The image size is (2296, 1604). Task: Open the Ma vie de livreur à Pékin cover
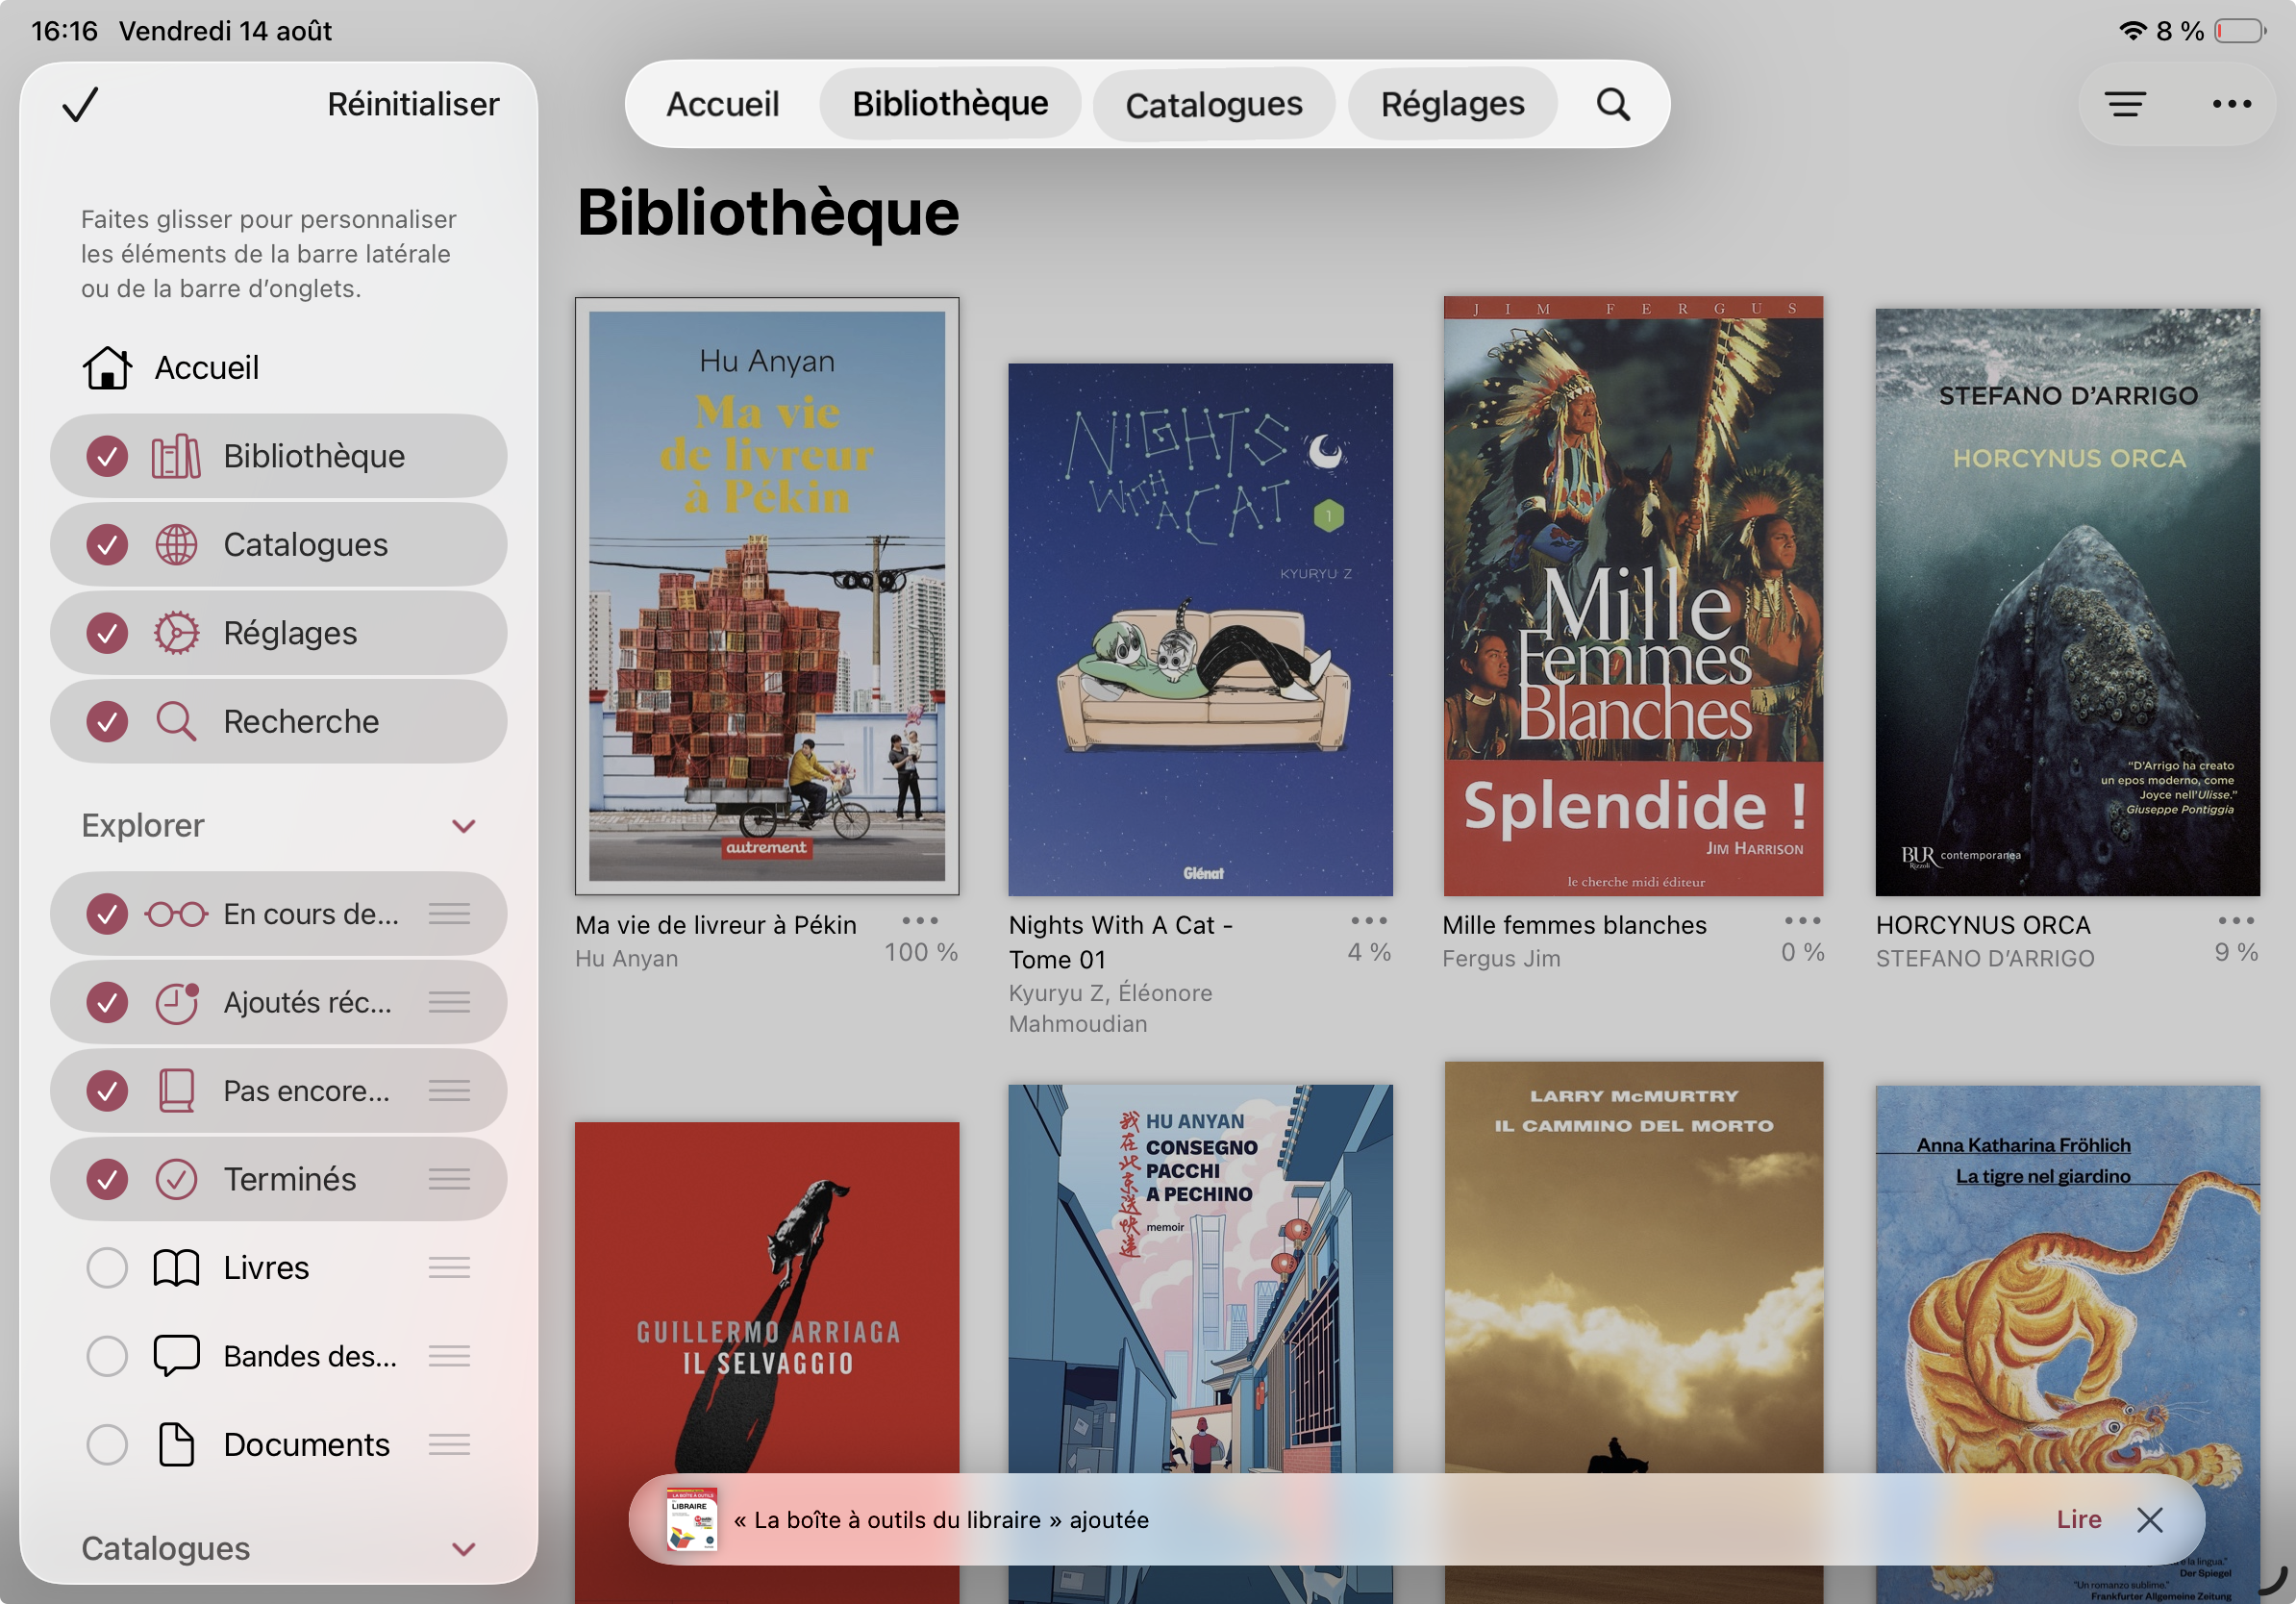coord(767,596)
